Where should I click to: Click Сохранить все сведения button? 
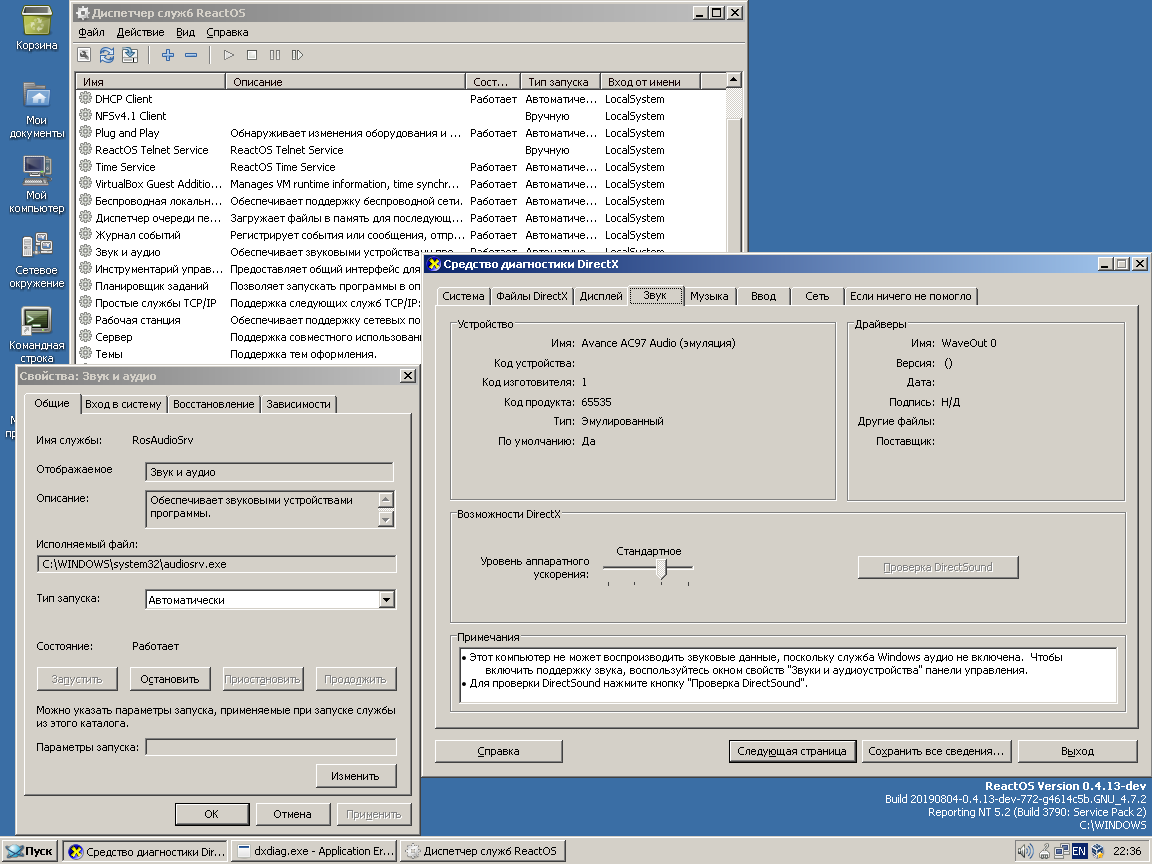[936, 751]
